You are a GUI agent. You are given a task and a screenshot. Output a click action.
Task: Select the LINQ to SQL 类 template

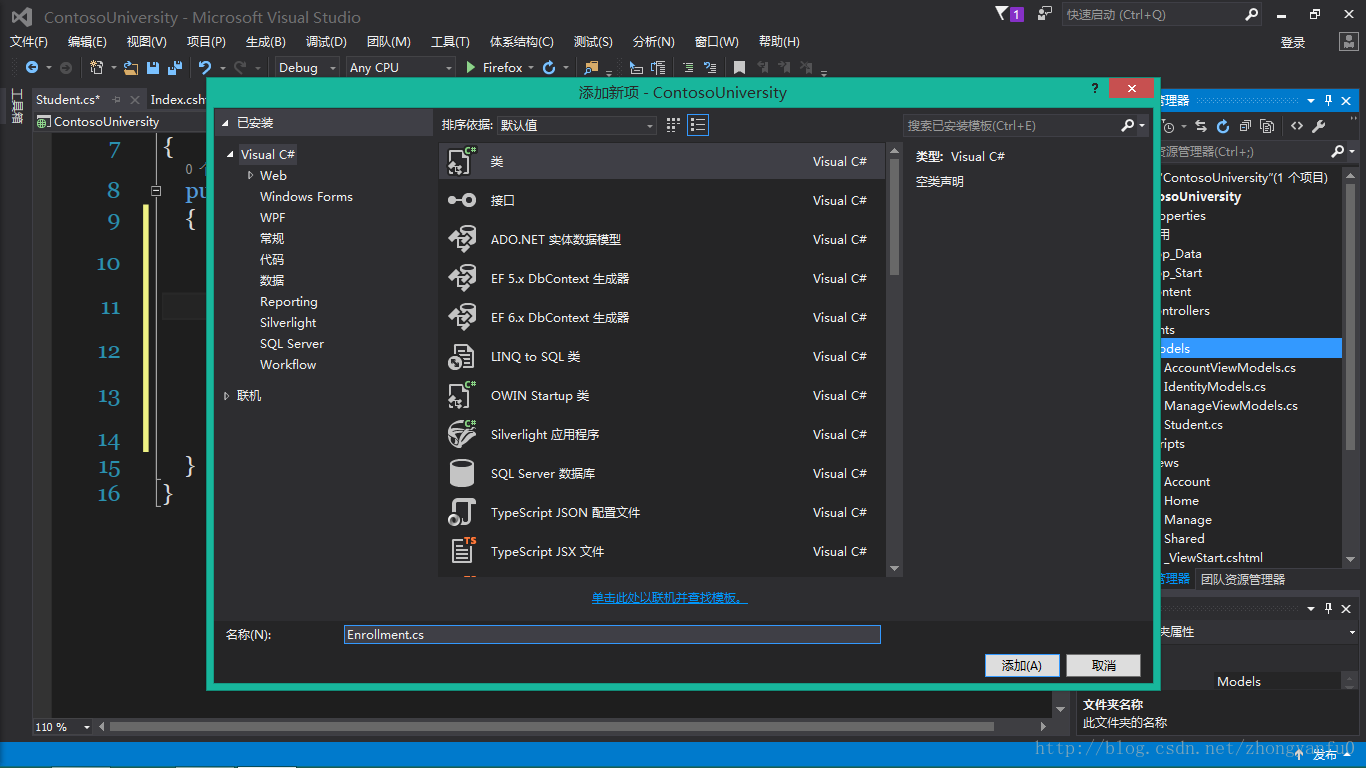click(662, 356)
